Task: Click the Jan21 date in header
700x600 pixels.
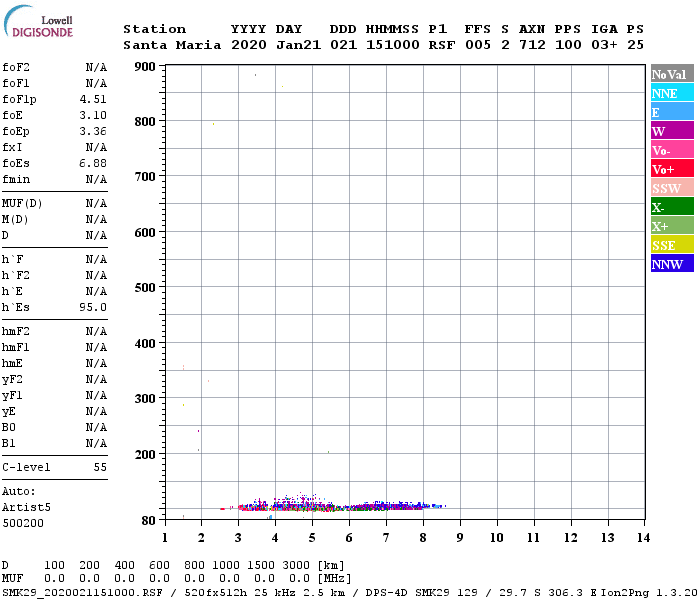Action: coord(298,45)
